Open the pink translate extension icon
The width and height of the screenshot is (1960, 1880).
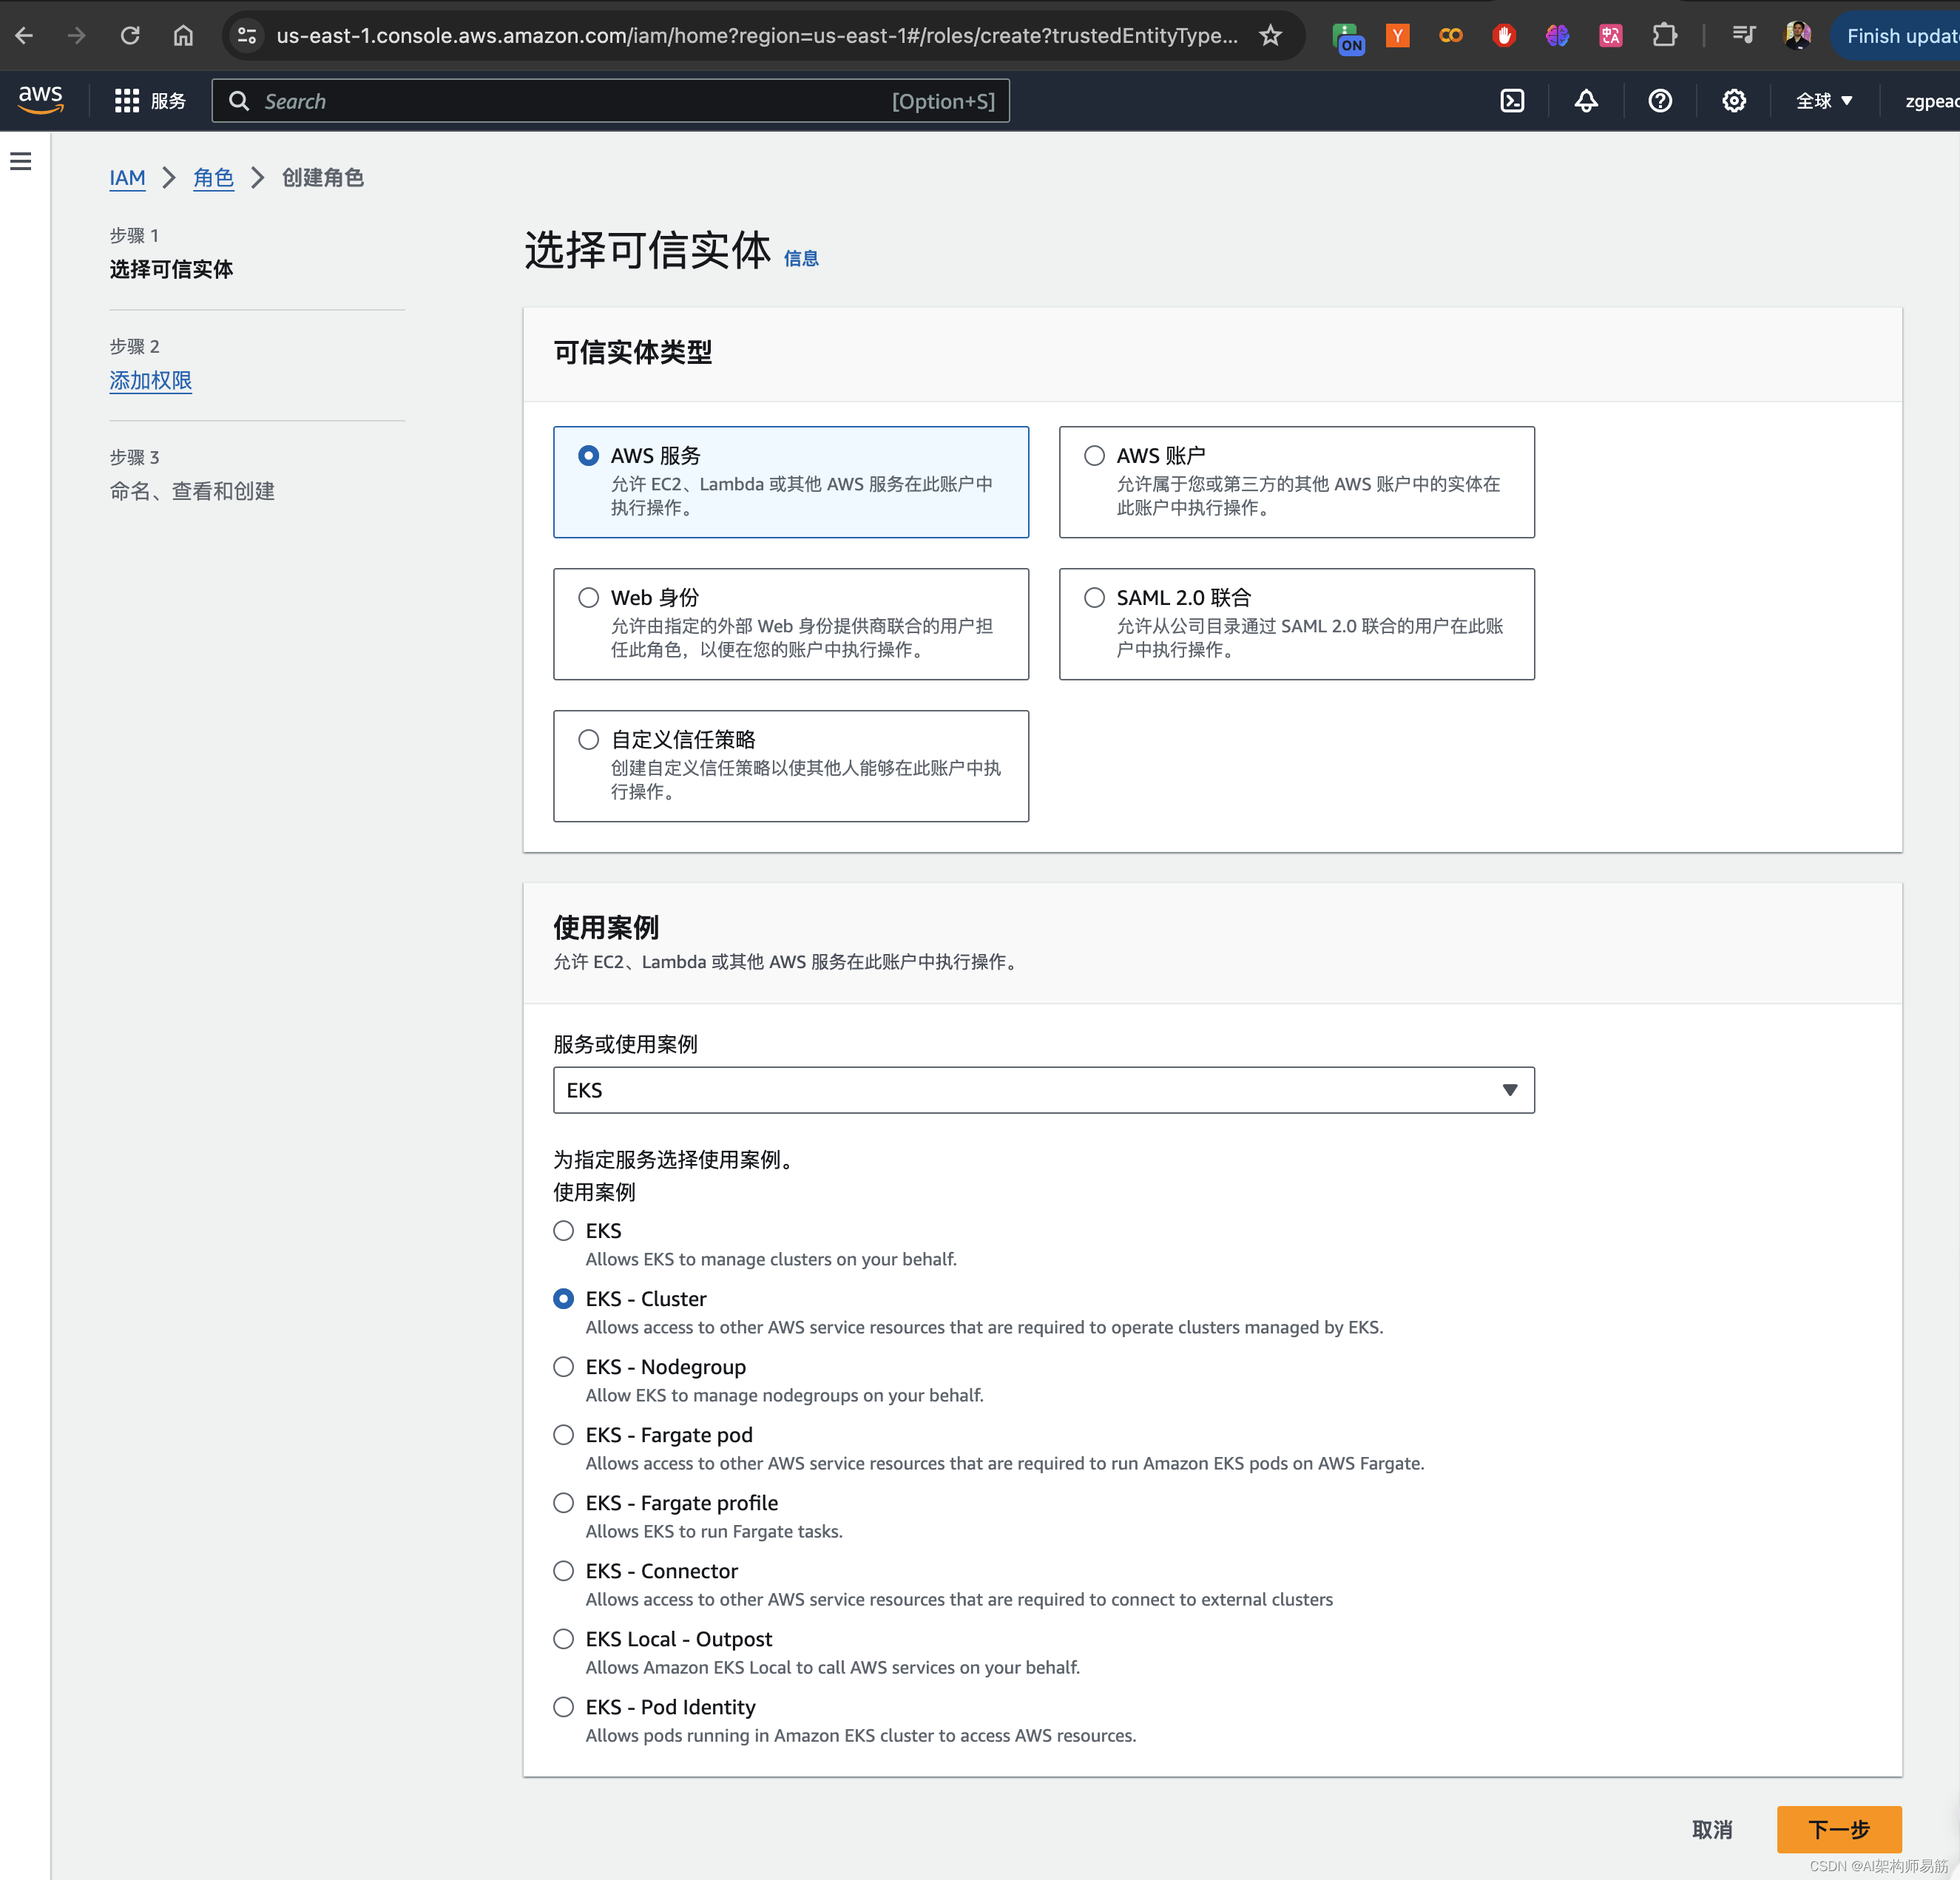1610,36
